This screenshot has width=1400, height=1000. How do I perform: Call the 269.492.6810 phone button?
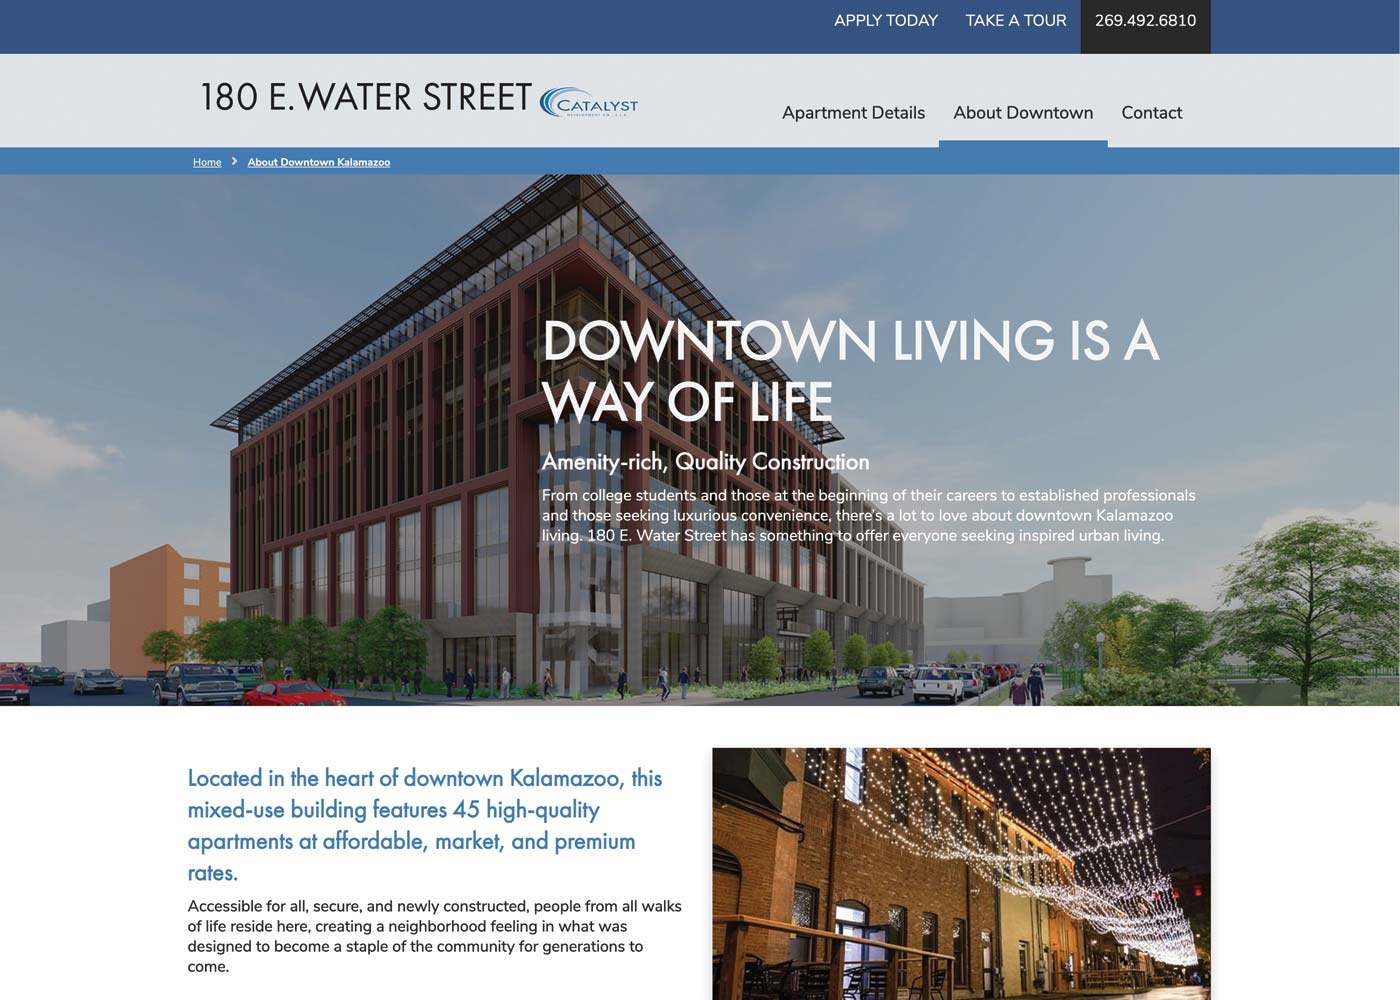[1145, 21]
